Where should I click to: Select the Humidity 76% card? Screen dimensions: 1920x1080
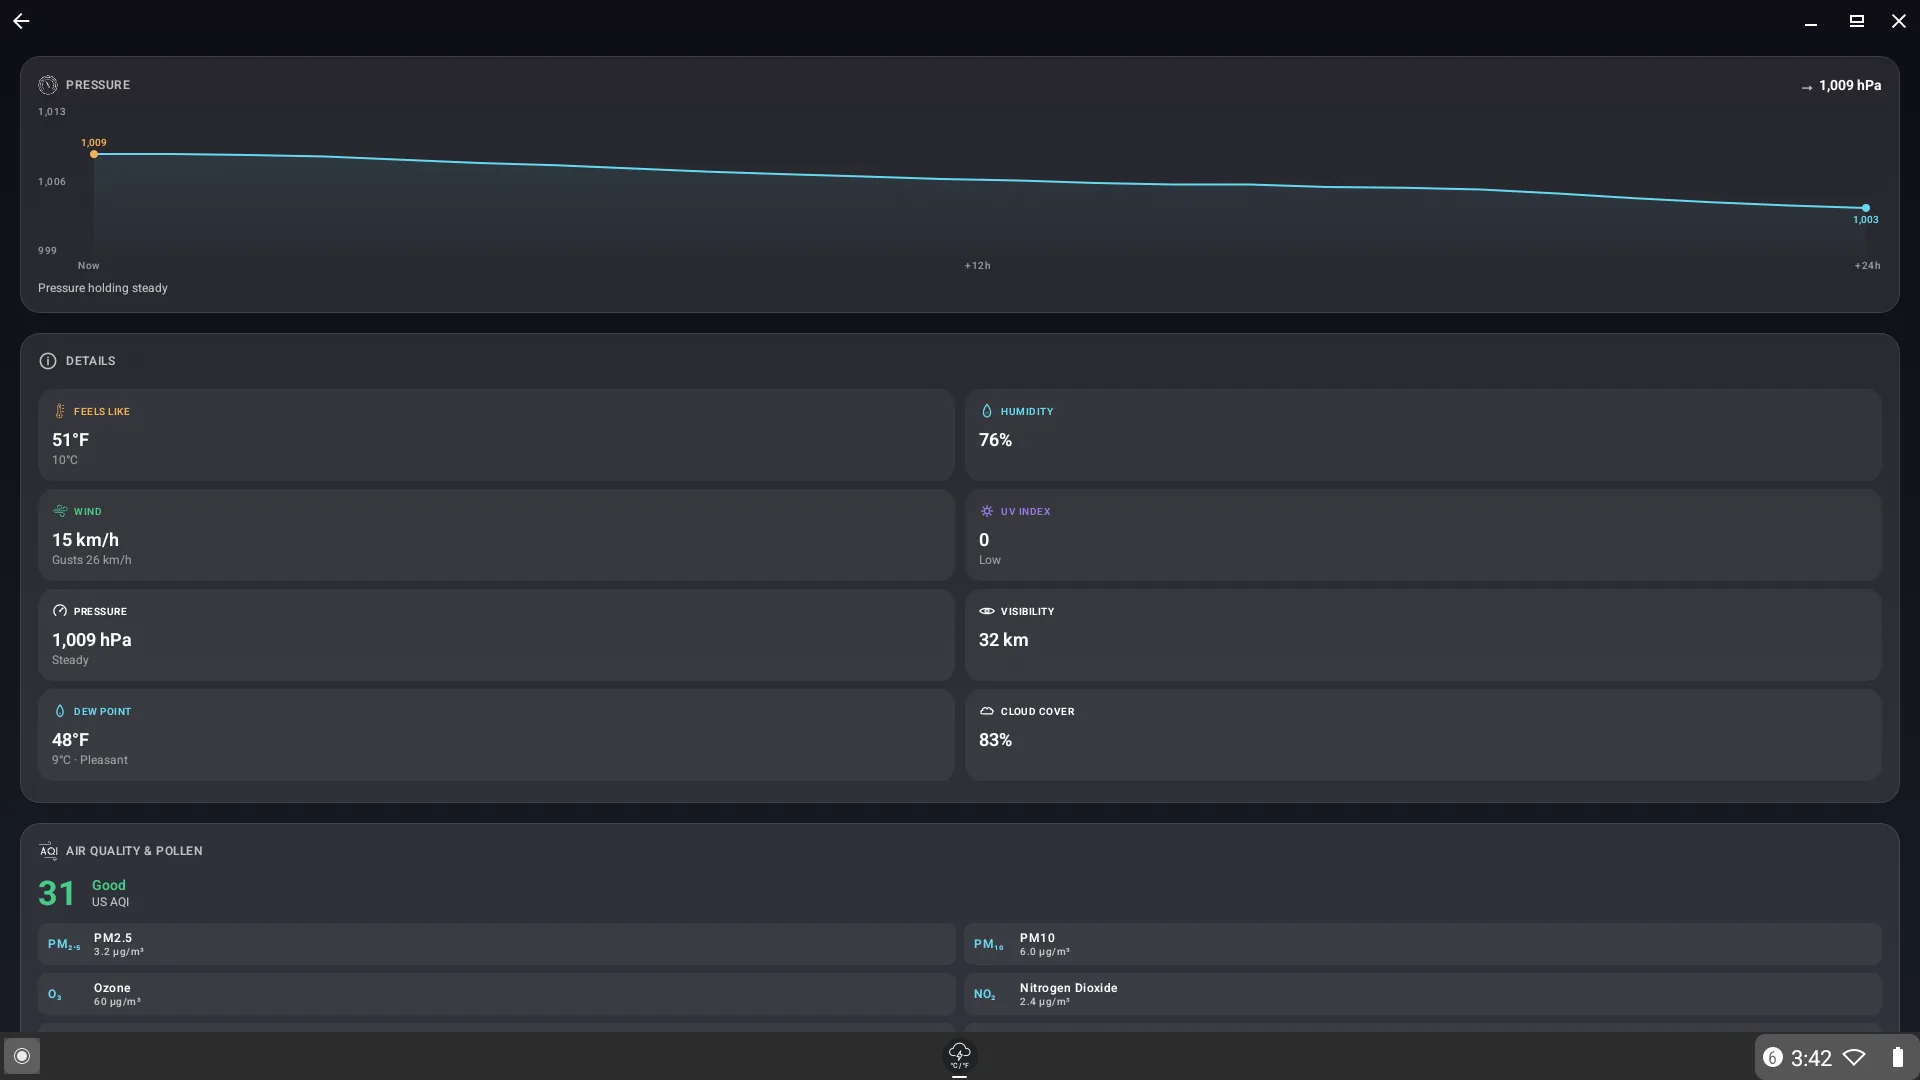tap(1423, 435)
